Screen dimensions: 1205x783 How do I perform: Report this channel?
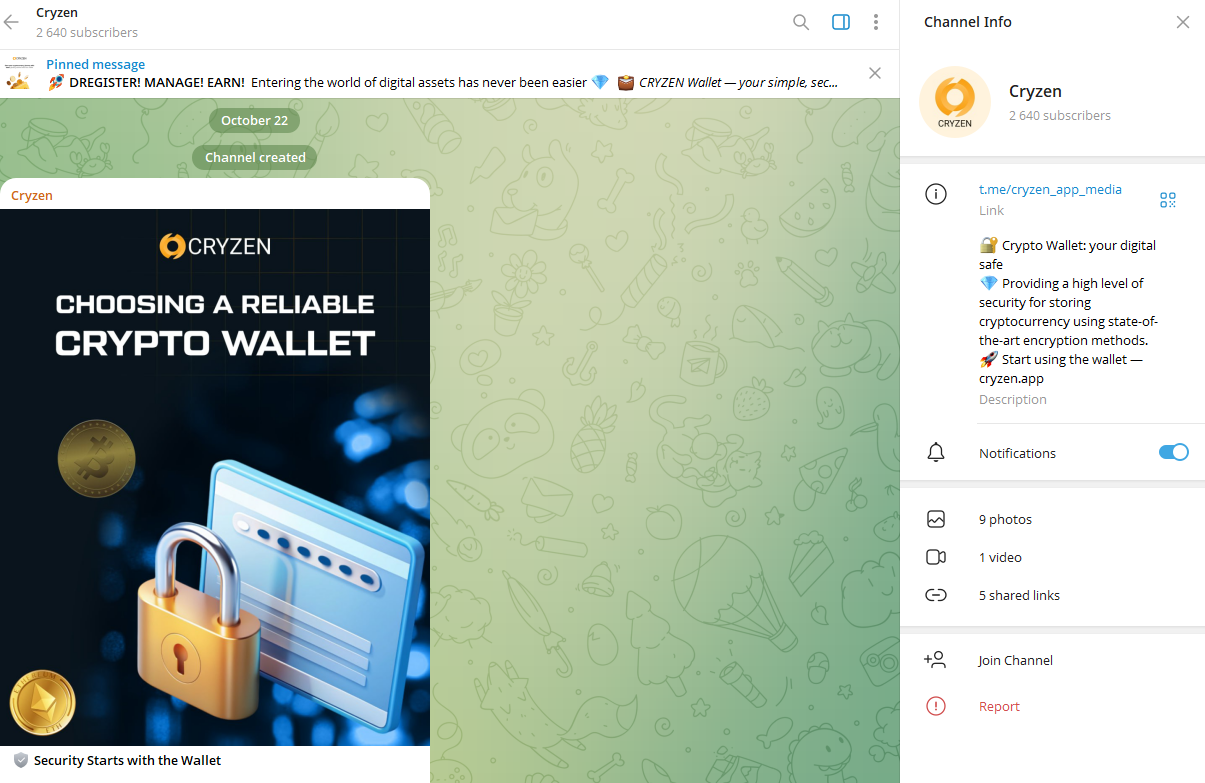(x=999, y=706)
